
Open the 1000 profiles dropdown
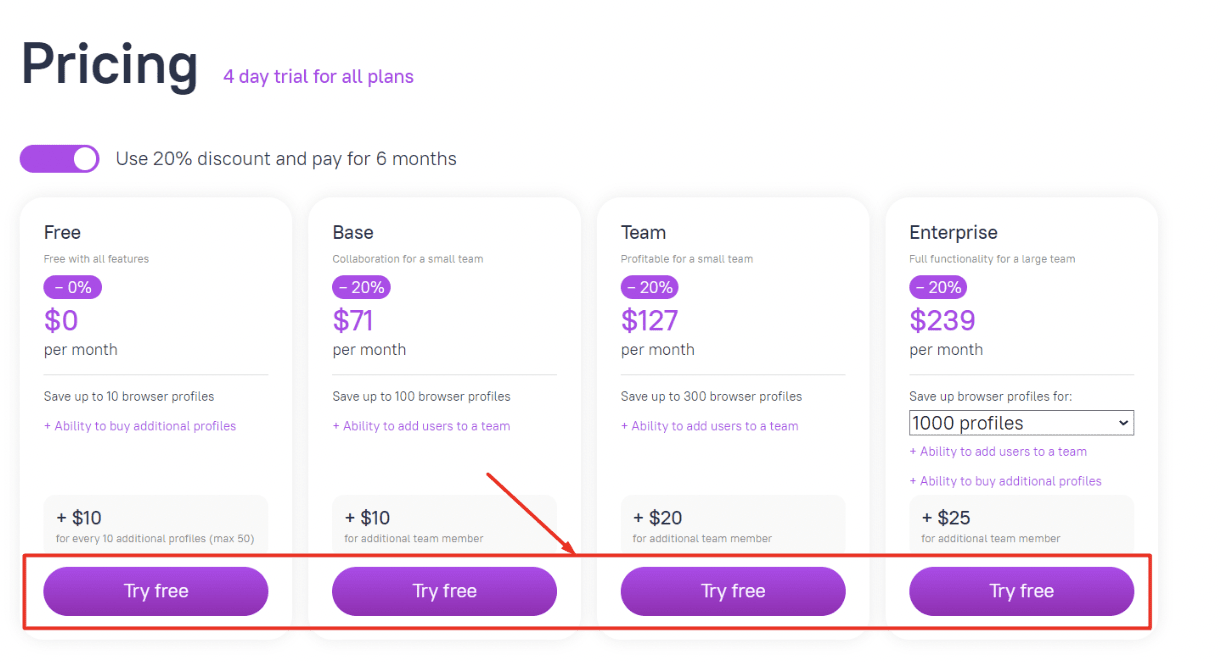point(1021,423)
